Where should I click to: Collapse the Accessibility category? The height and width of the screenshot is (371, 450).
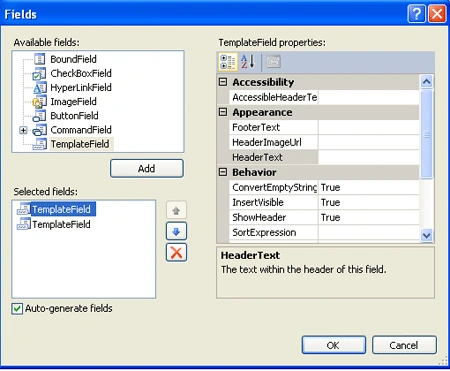tap(223, 82)
